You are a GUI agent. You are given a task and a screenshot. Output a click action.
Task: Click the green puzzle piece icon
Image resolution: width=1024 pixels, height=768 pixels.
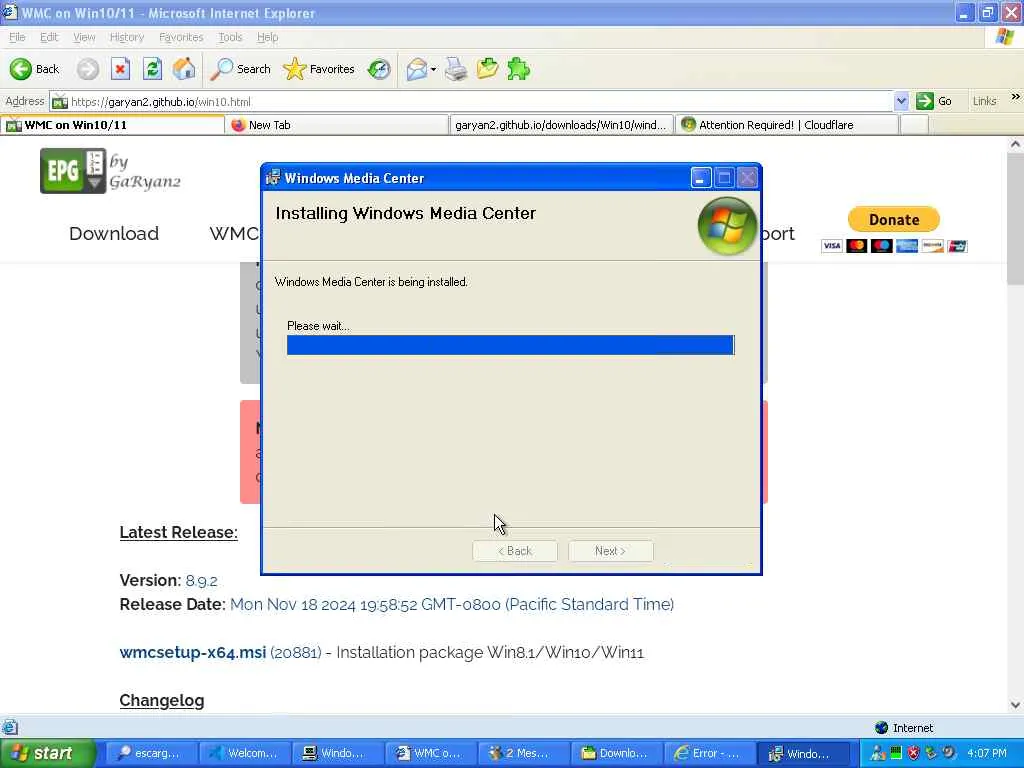pyautogui.click(x=519, y=69)
